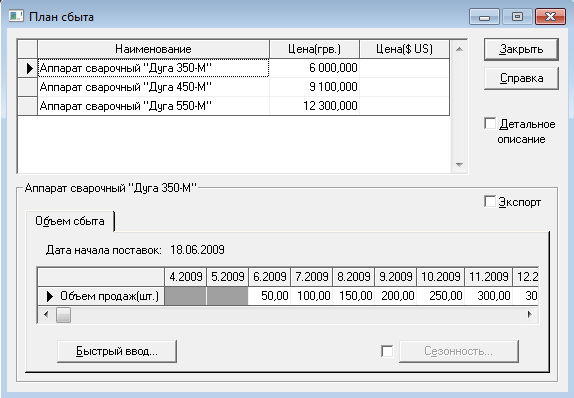
Task: Click sales cell 150,00 for 8.2009
Action: click(x=354, y=296)
